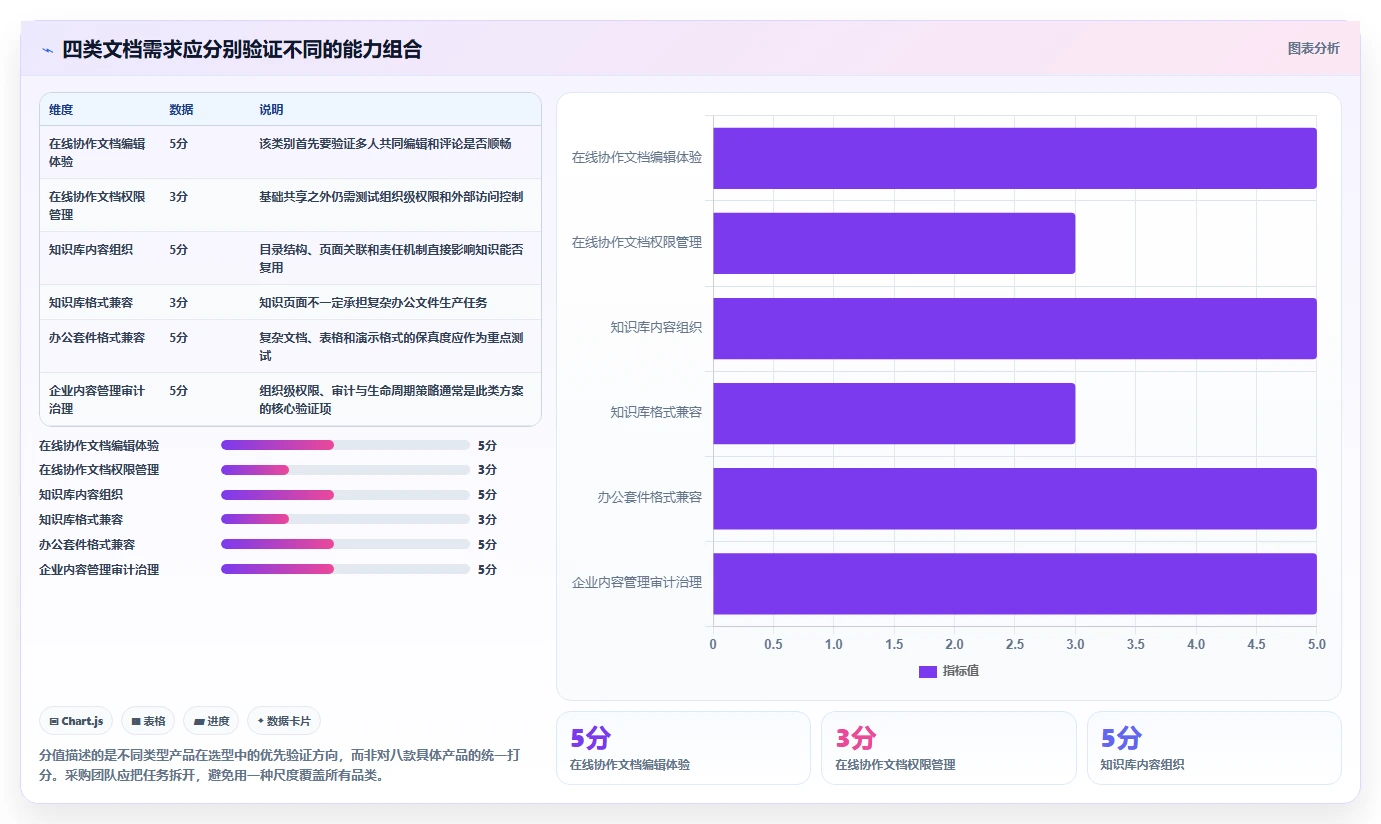The height and width of the screenshot is (824, 1381).
Task: Click 企业内容管理审计治理 in the table's 维度 column
Action: click(x=97, y=399)
